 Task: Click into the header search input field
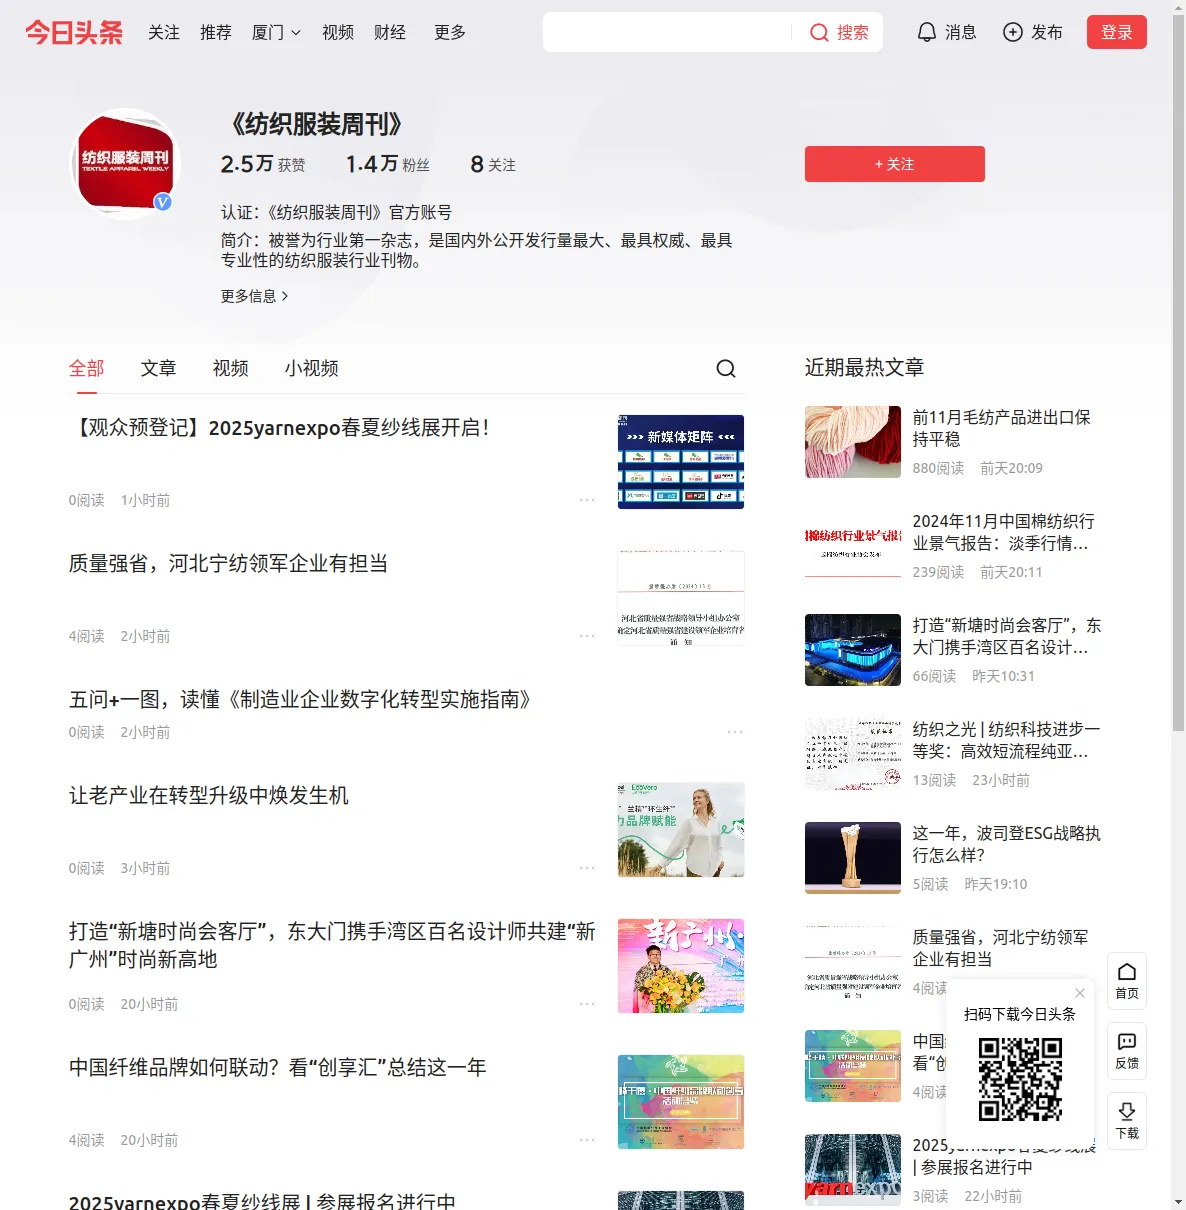(666, 32)
